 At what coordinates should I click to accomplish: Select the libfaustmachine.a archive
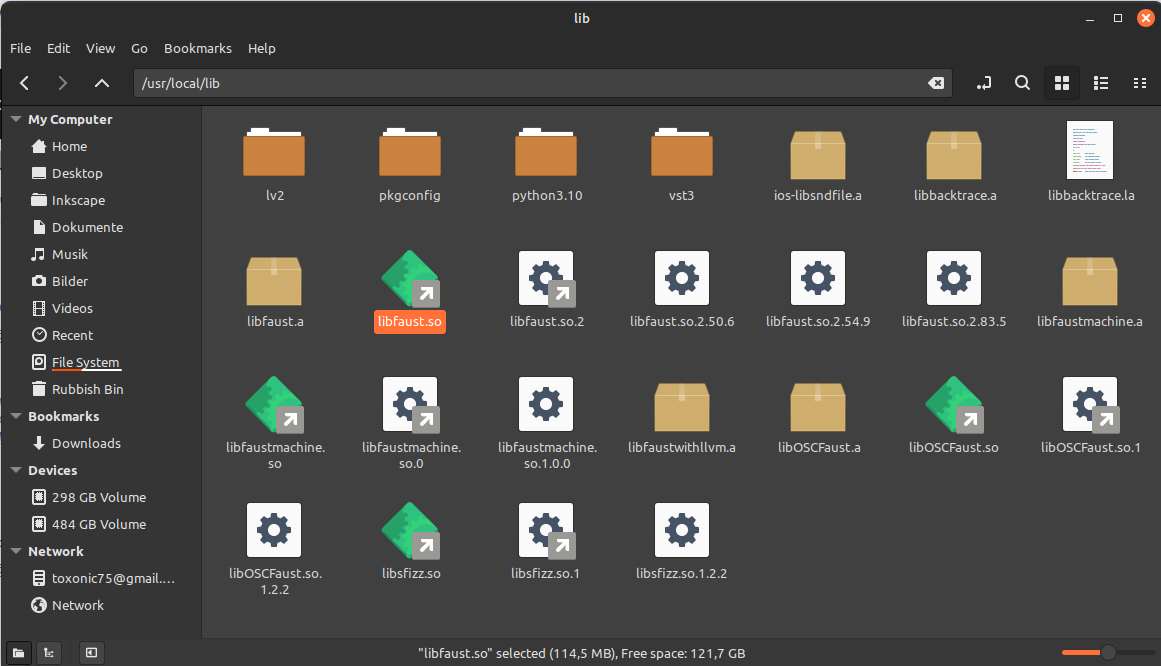pos(1090,280)
